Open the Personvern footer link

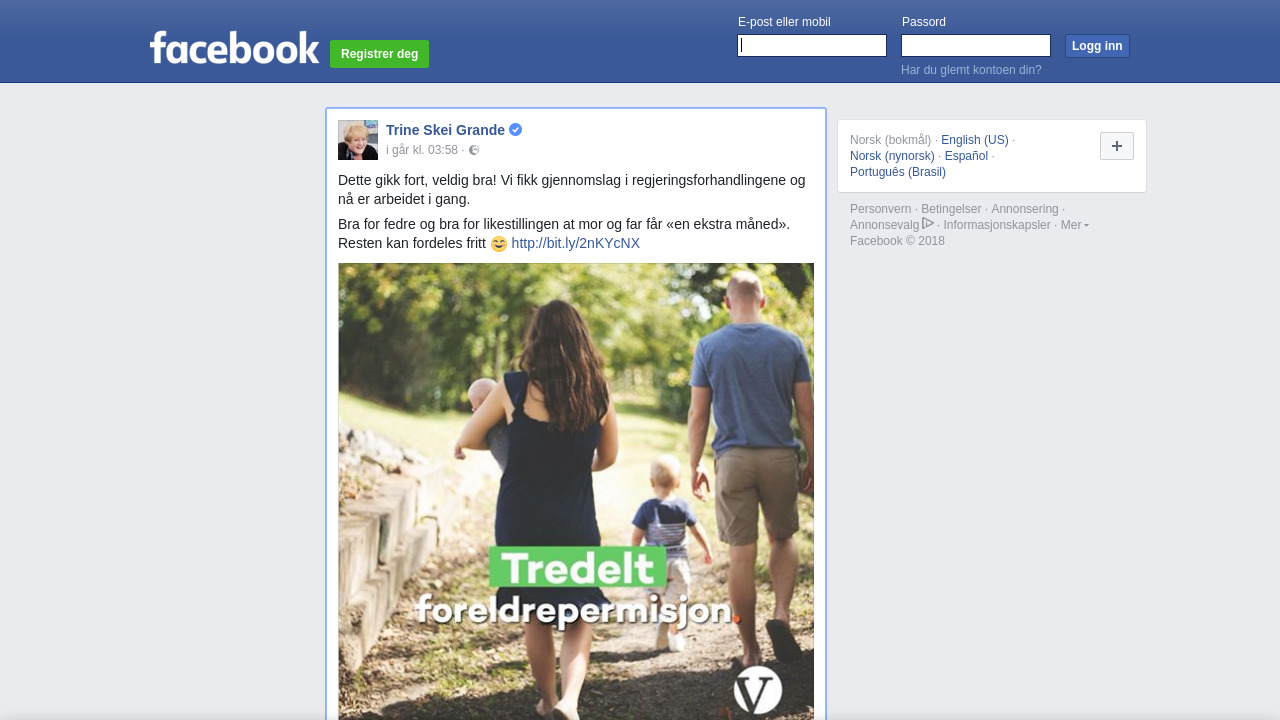click(x=881, y=209)
